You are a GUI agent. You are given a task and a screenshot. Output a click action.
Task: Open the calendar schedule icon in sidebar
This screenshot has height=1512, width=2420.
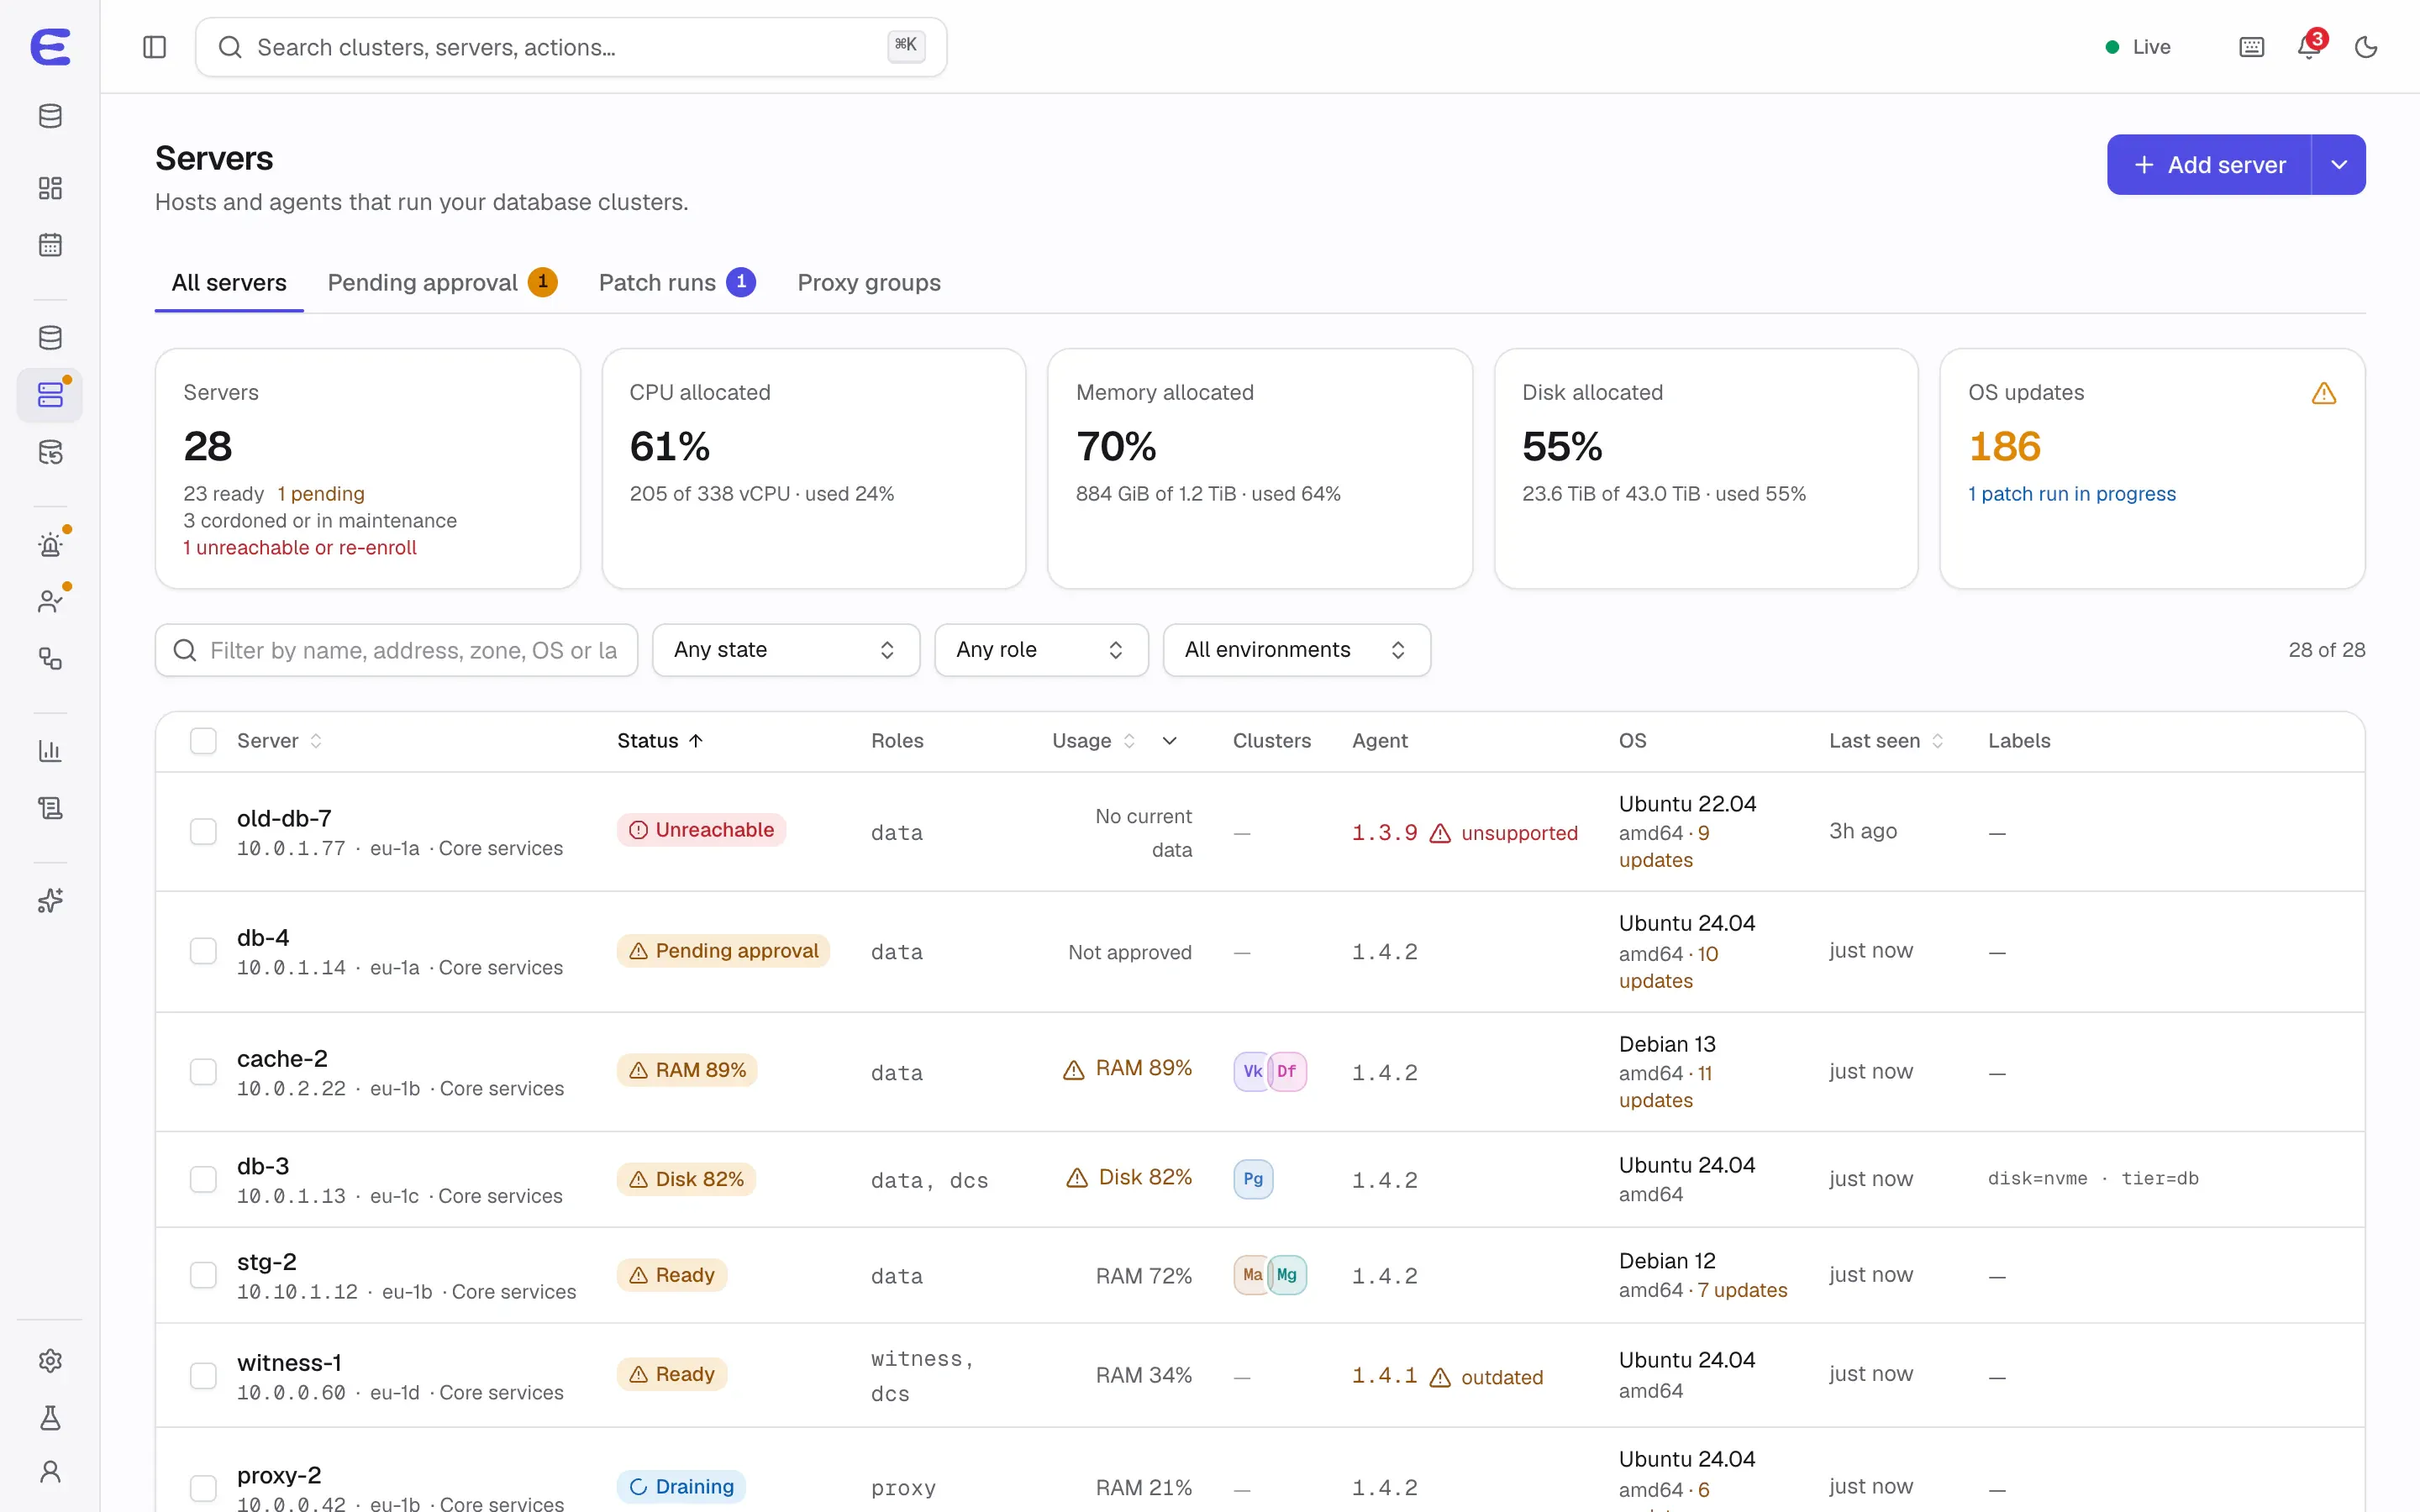tap(50, 245)
